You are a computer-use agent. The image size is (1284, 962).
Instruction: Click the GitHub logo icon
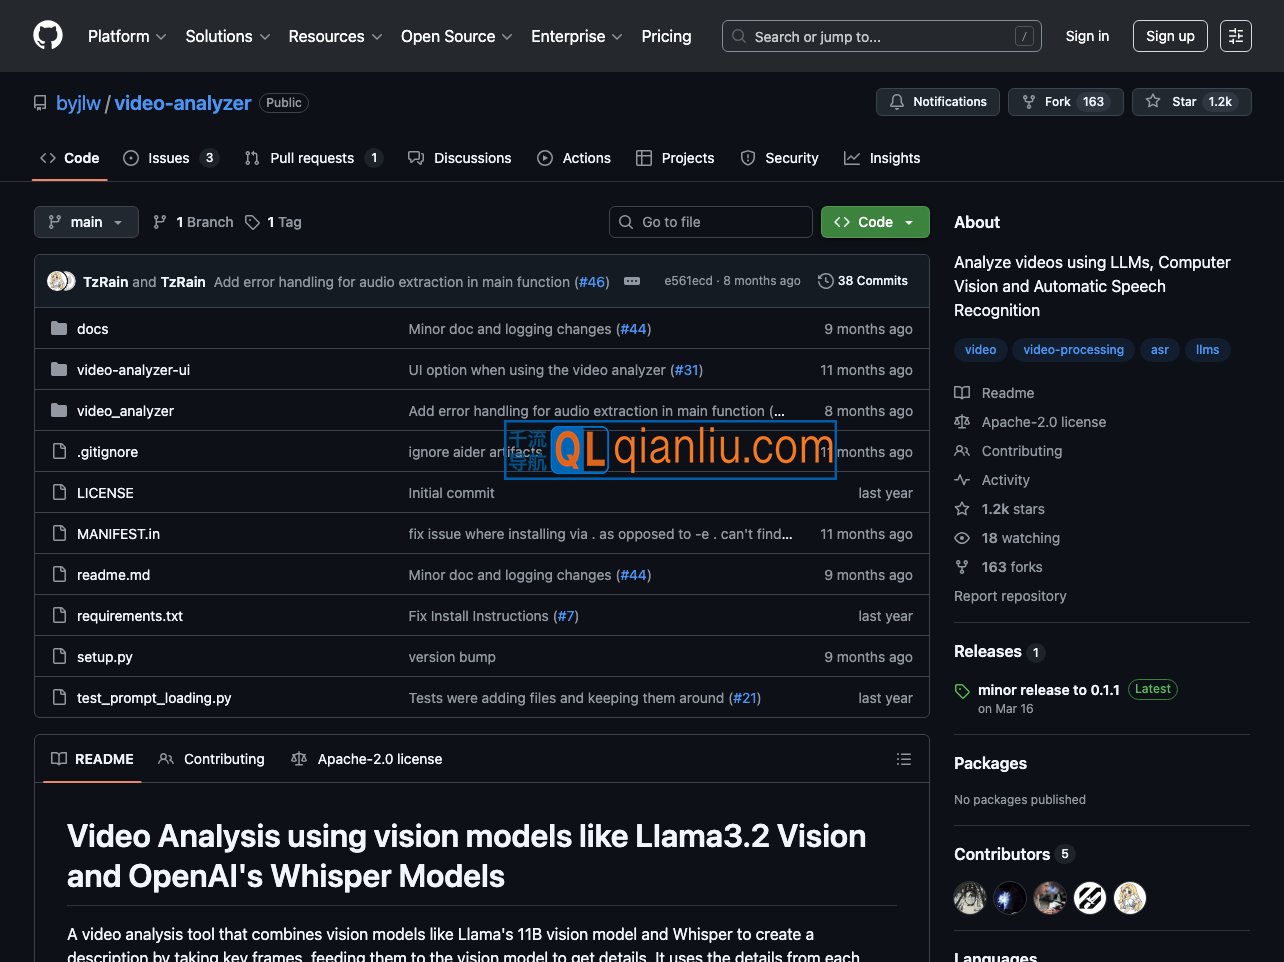[48, 36]
